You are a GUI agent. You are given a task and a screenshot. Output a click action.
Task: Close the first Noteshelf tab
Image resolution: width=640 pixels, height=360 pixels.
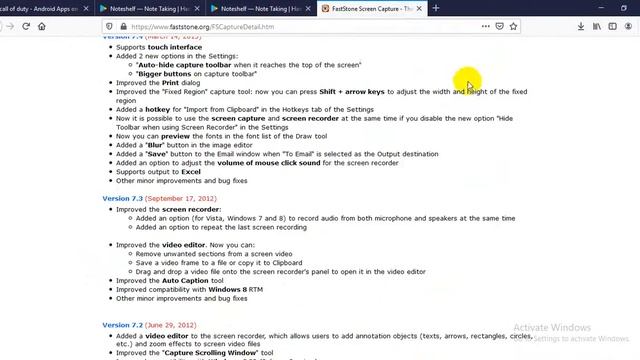point(197,8)
